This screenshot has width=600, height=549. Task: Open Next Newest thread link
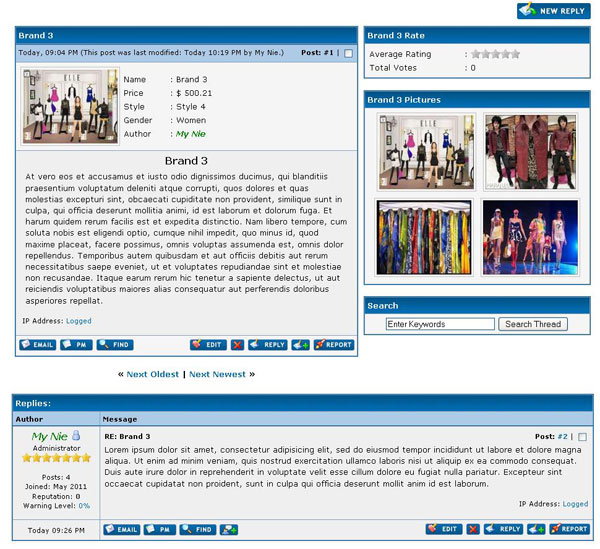coord(217,374)
